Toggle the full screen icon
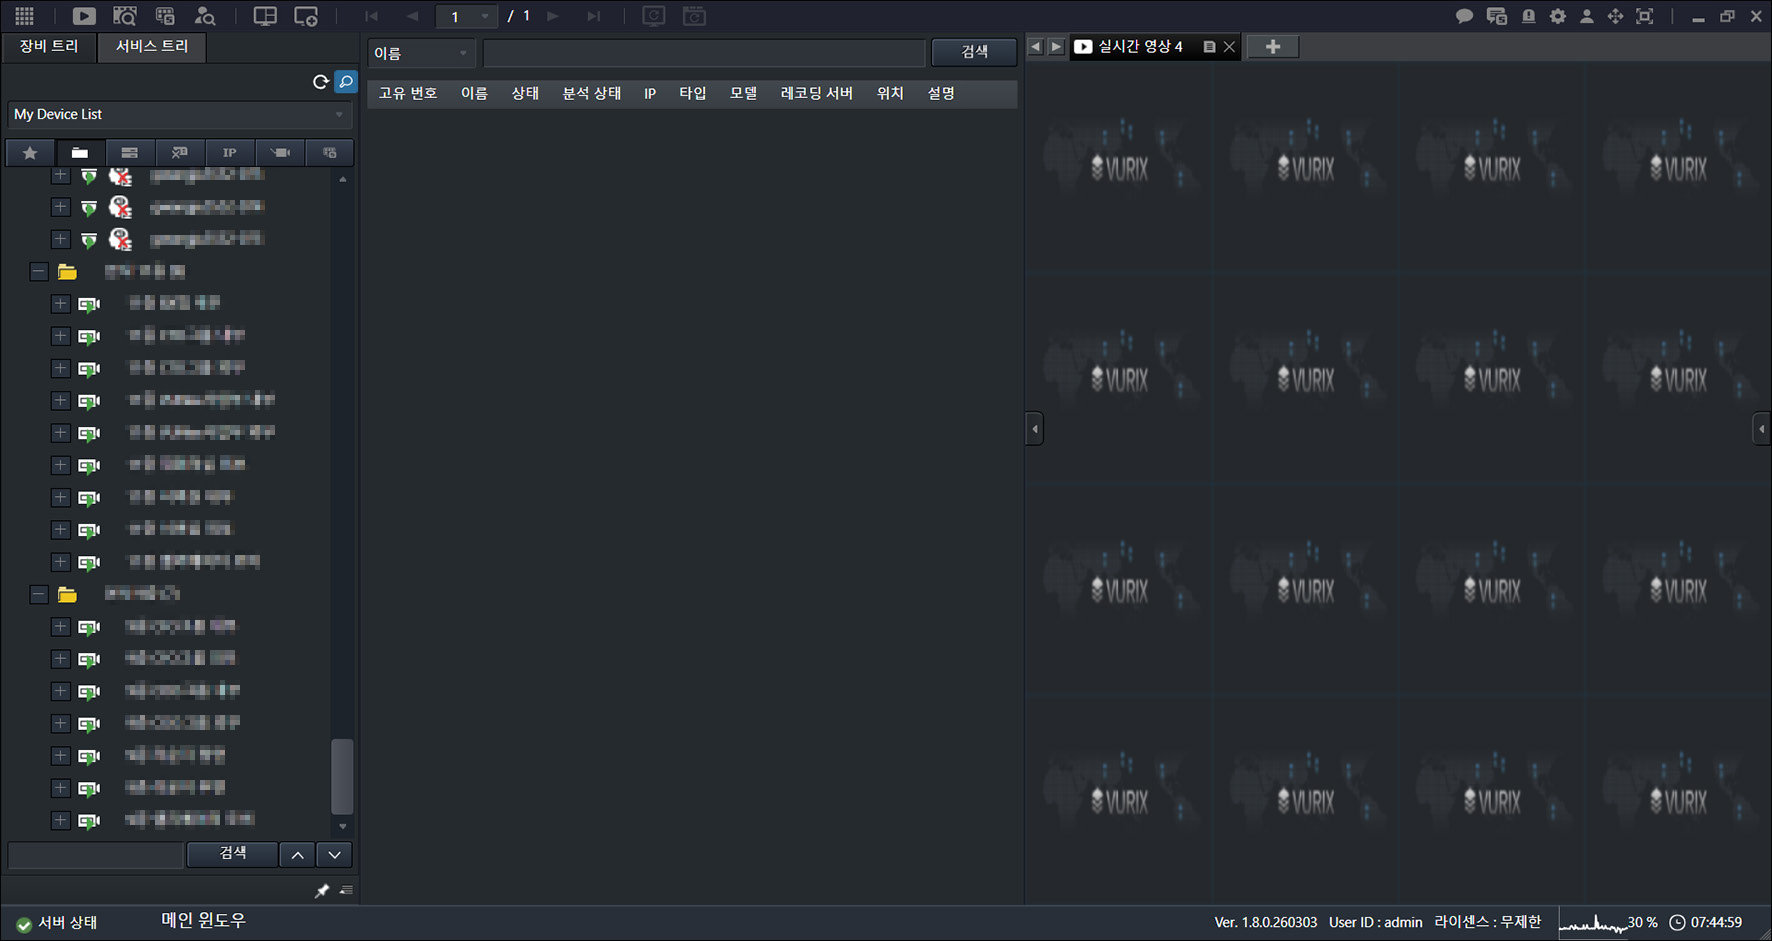Screen dimensions: 1772x941 1645,16
